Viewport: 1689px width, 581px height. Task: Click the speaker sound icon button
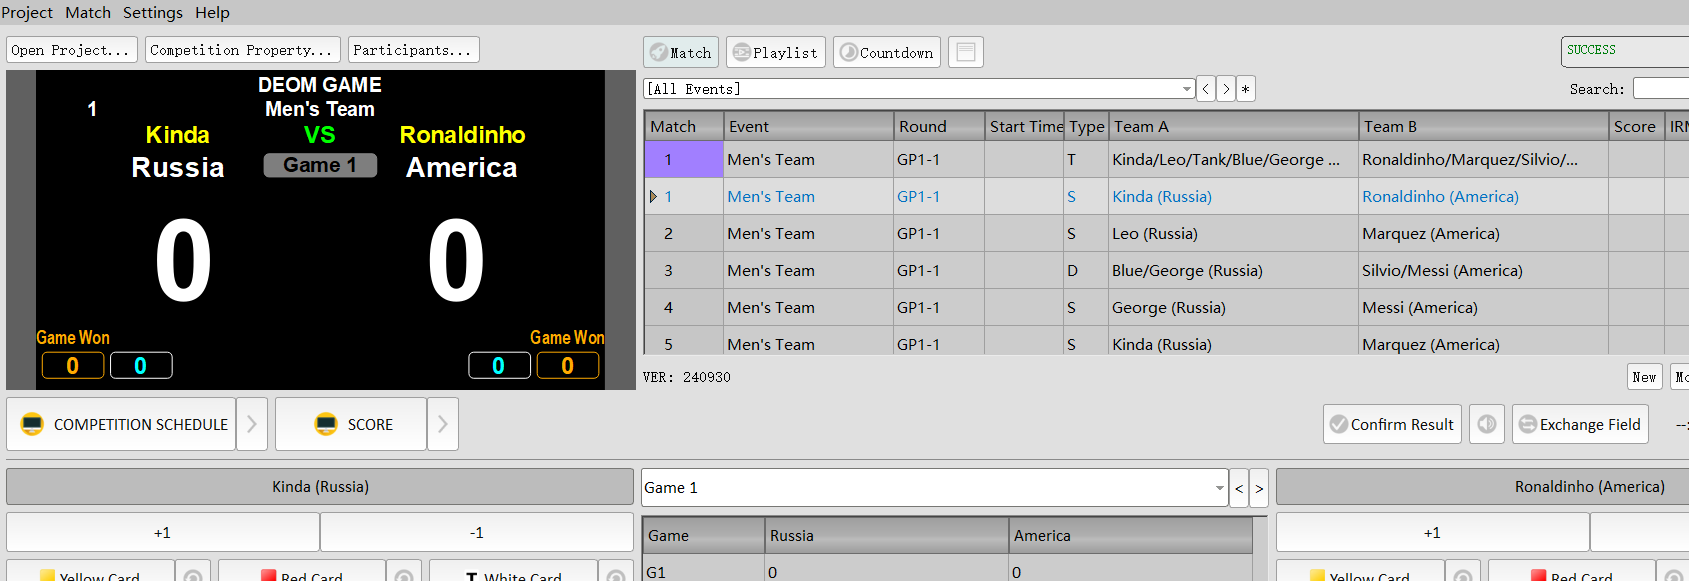click(x=1486, y=424)
